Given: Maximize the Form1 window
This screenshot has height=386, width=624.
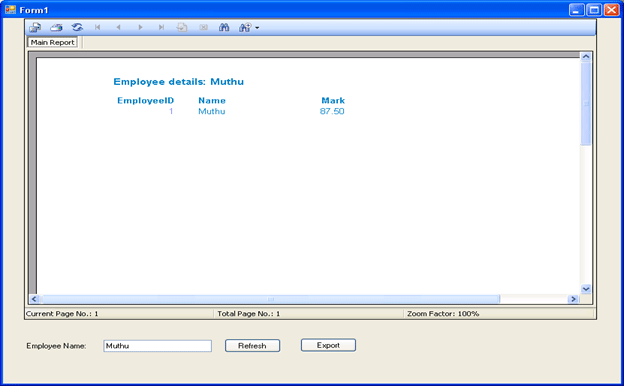Looking at the screenshot, I should click(594, 10).
